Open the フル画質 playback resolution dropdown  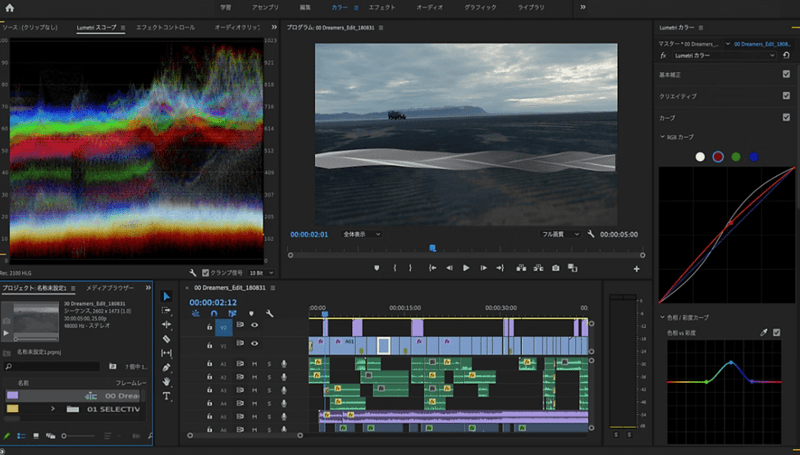pyautogui.click(x=560, y=234)
